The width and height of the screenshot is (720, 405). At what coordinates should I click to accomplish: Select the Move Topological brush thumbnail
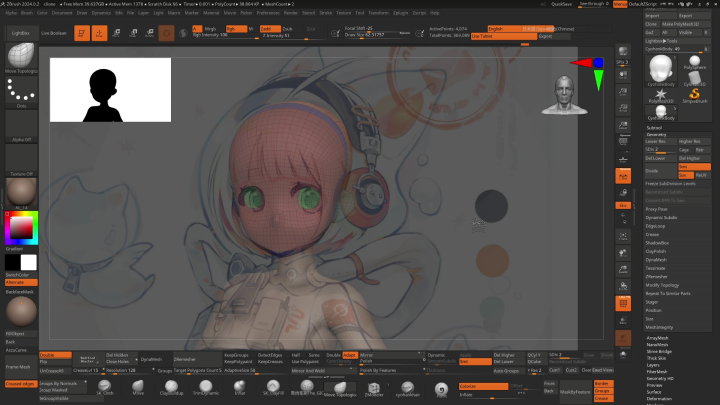(20, 60)
